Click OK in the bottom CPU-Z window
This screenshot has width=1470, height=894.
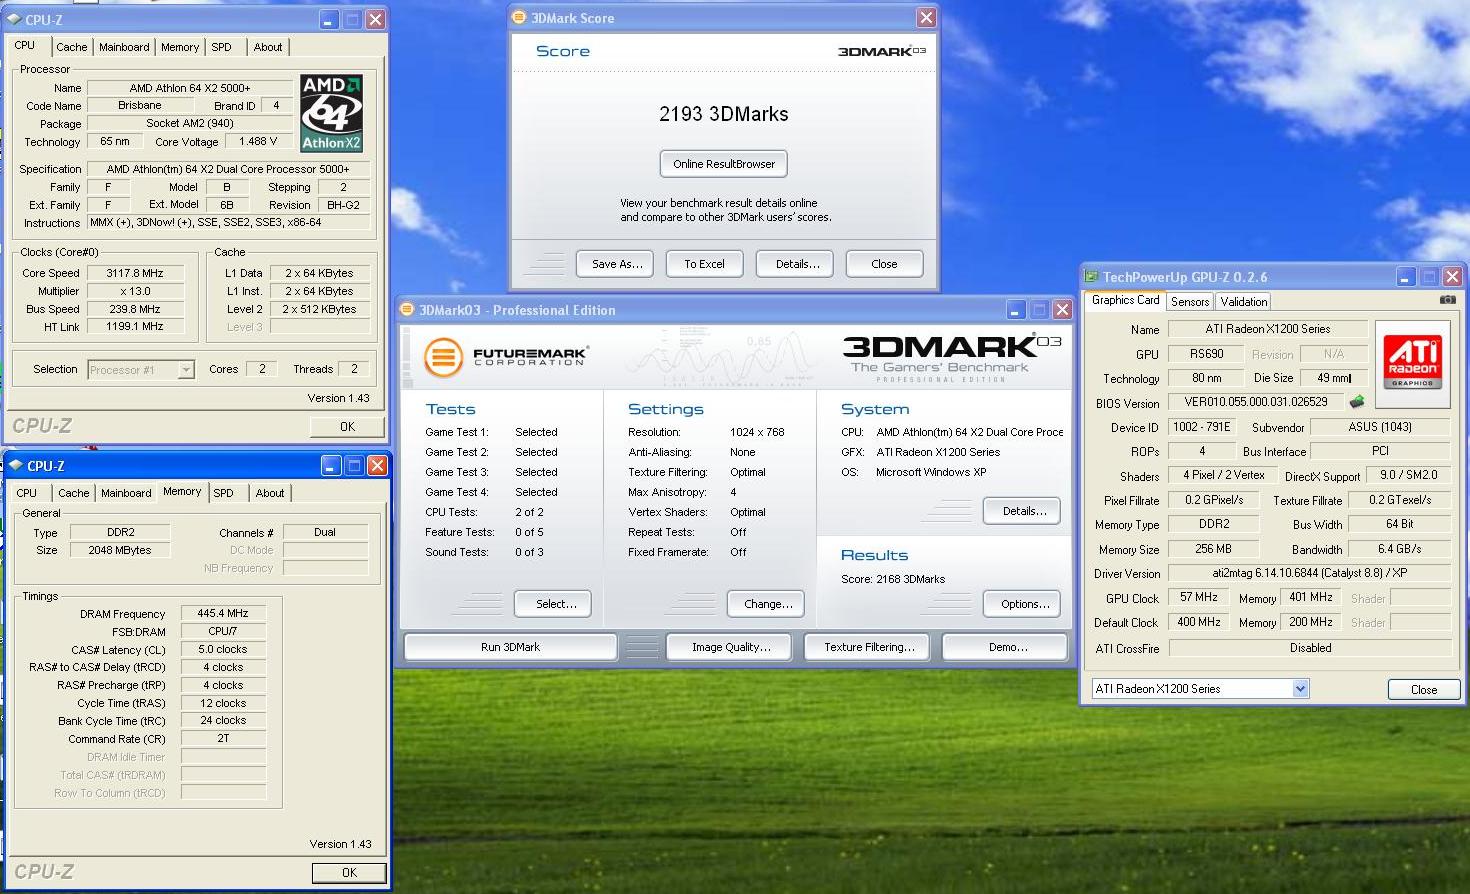pos(349,872)
